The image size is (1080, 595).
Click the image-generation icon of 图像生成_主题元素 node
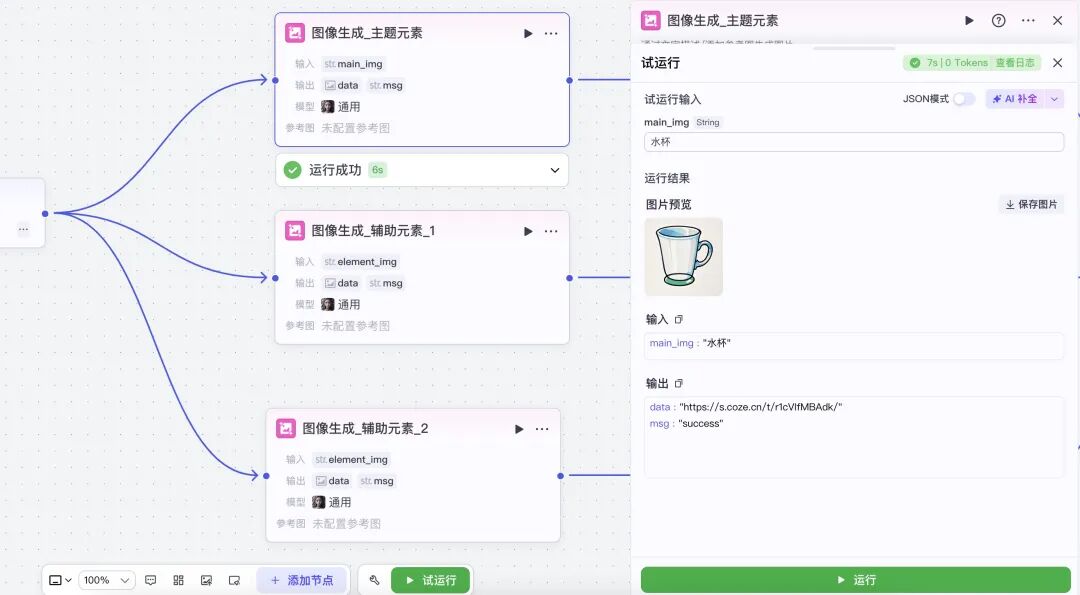click(295, 32)
